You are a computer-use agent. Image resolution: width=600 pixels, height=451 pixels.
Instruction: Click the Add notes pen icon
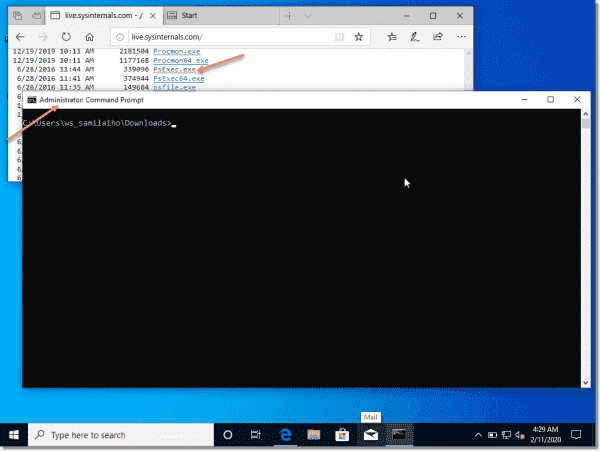(413, 37)
